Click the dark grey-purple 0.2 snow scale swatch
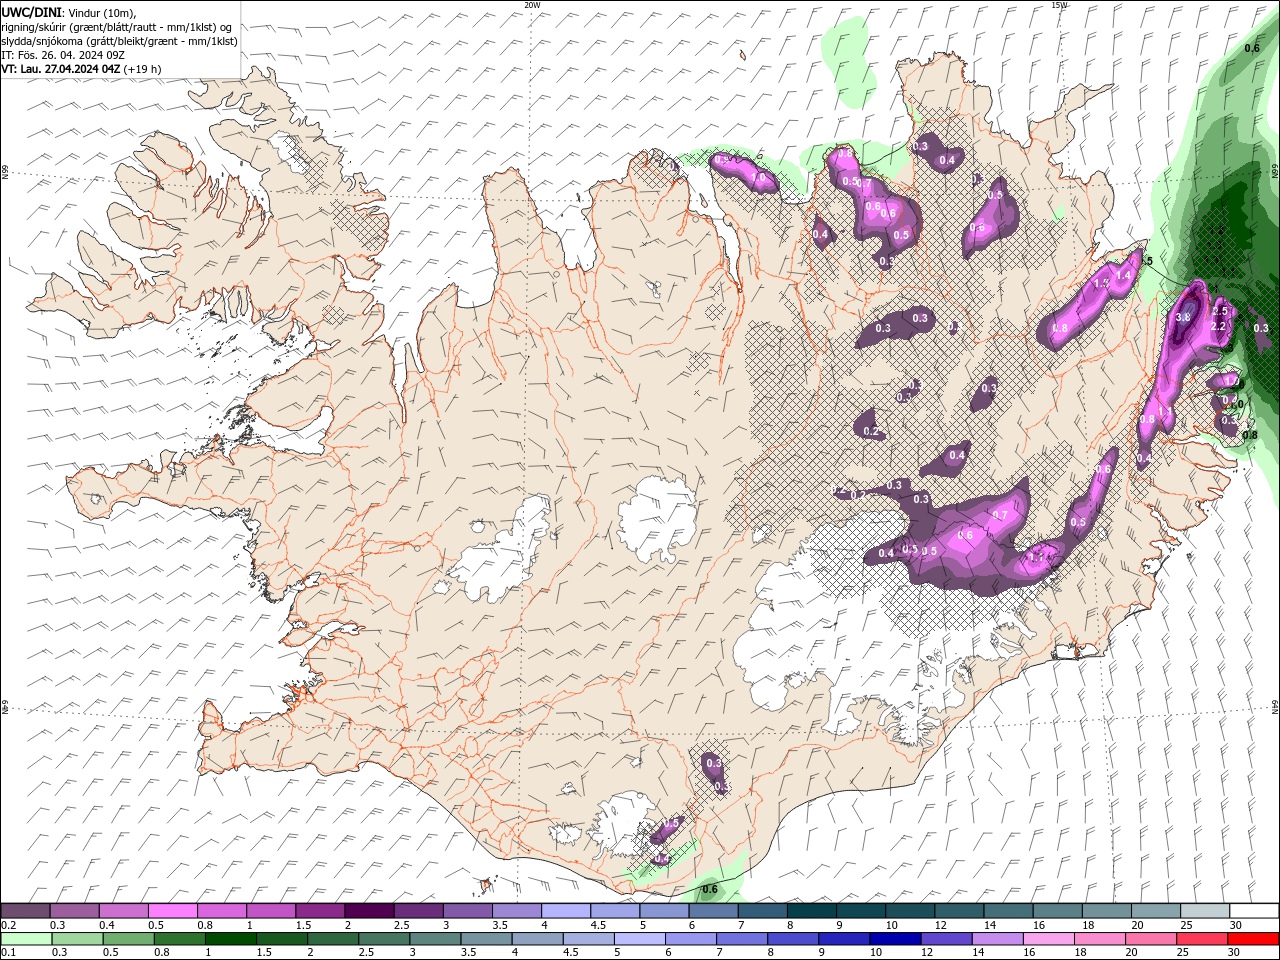Viewport: 1280px width, 960px height. (x=25, y=911)
